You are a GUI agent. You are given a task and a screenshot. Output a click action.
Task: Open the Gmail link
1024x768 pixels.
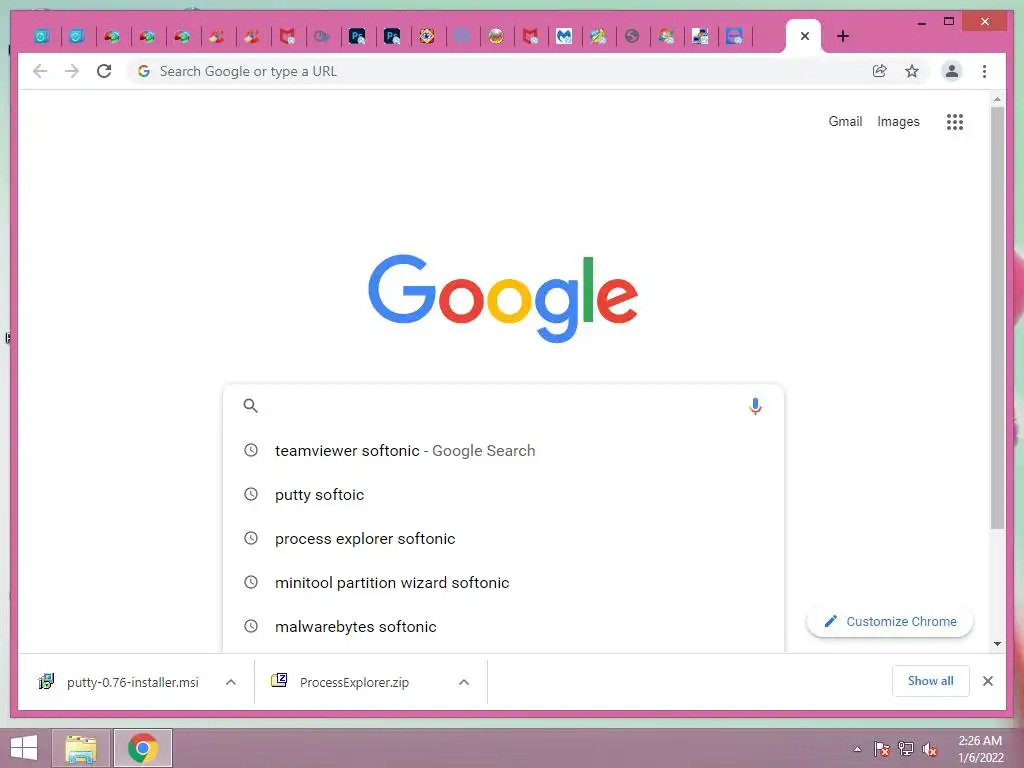tap(845, 121)
